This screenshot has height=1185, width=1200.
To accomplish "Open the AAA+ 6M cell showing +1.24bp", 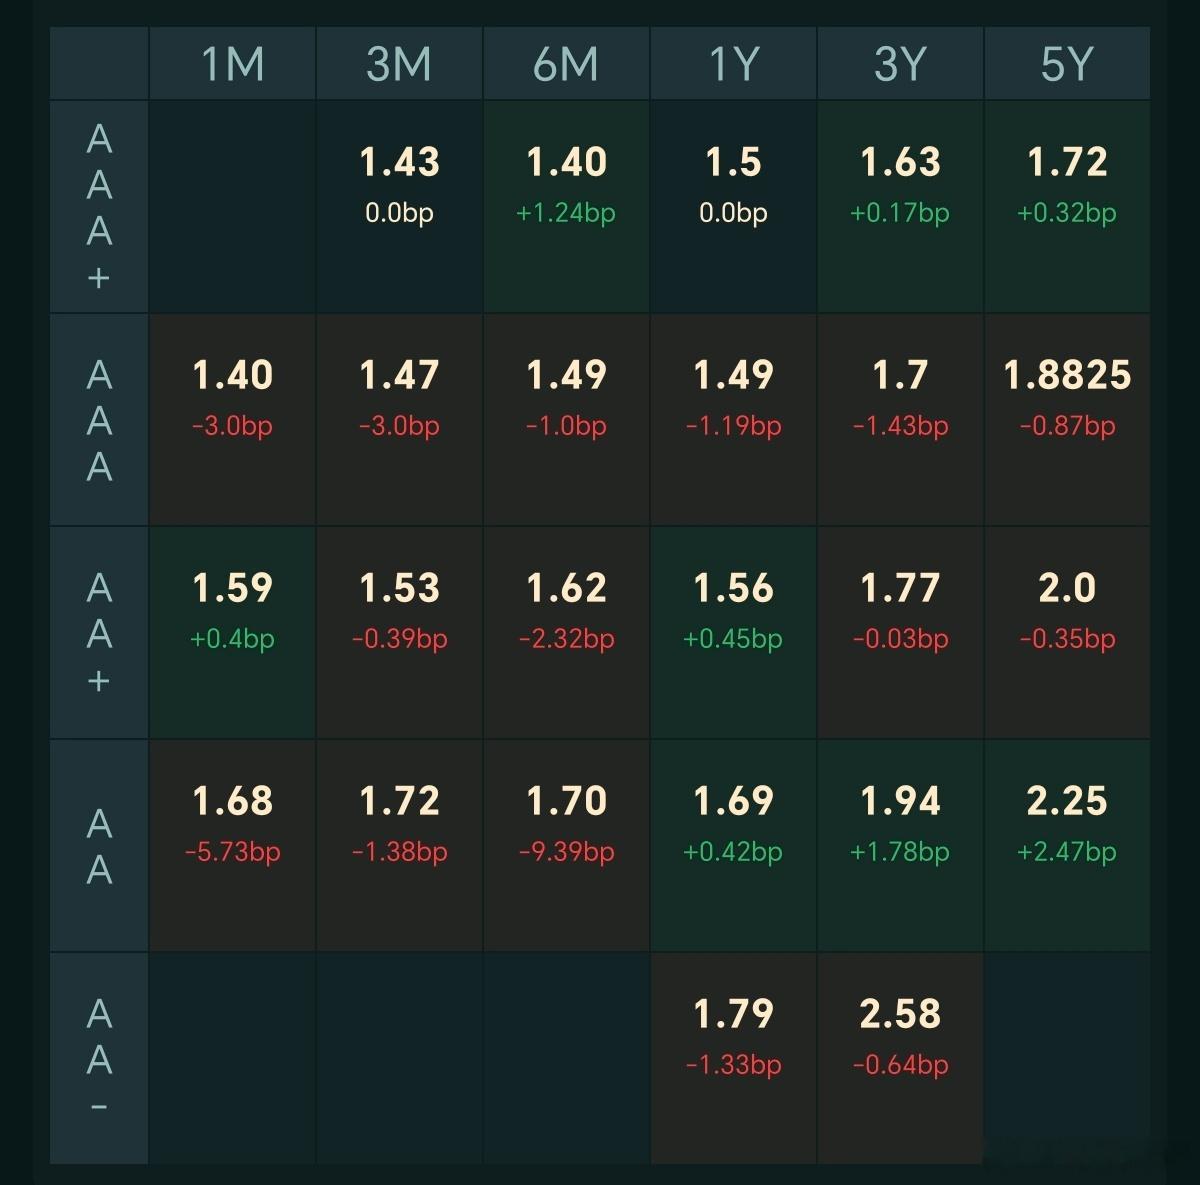I will 566,207.
